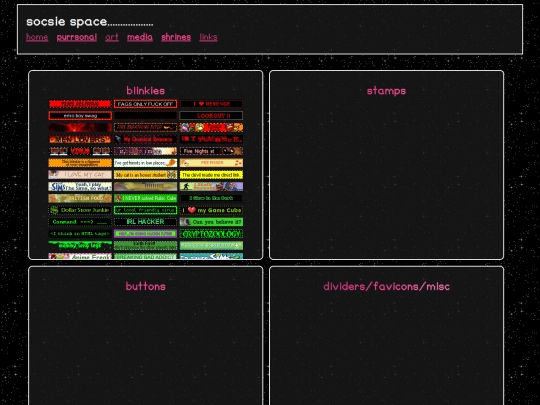The height and width of the screenshot is (405, 540).
Task: Open the art section link
Action: (x=112, y=37)
